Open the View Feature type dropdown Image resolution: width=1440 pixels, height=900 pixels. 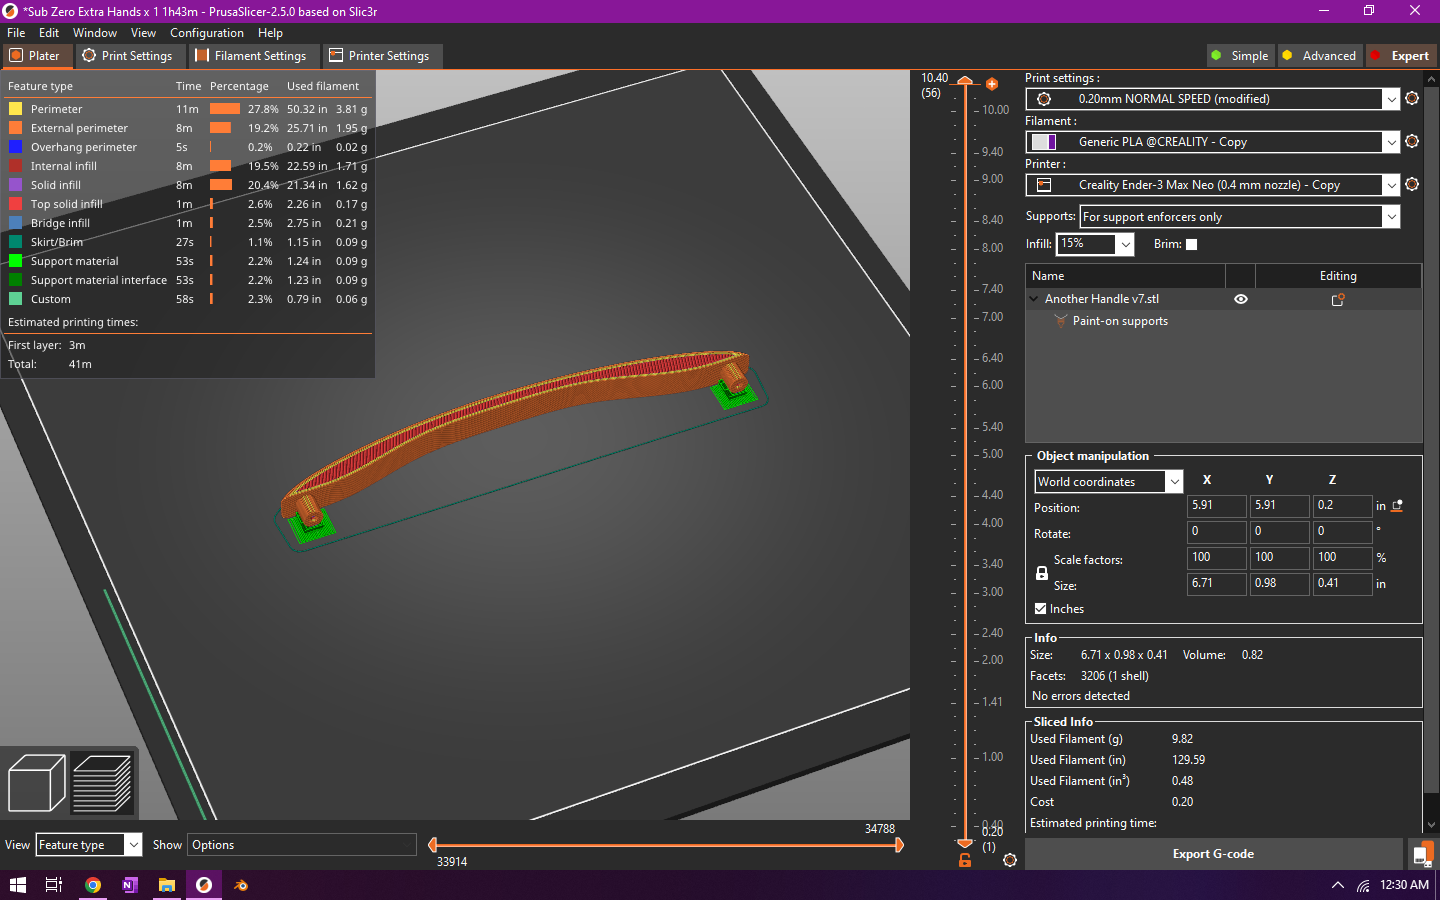coord(132,845)
